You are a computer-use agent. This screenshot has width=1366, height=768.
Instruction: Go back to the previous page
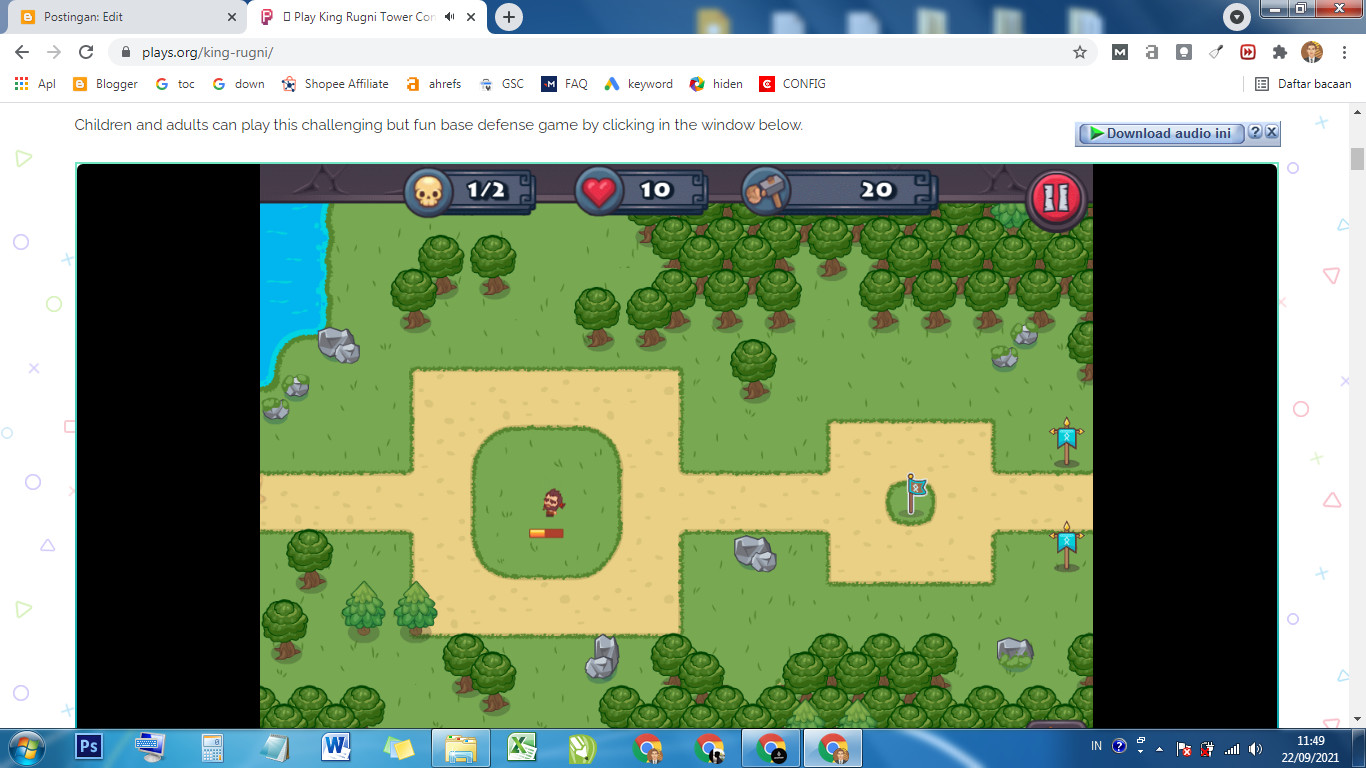22,52
